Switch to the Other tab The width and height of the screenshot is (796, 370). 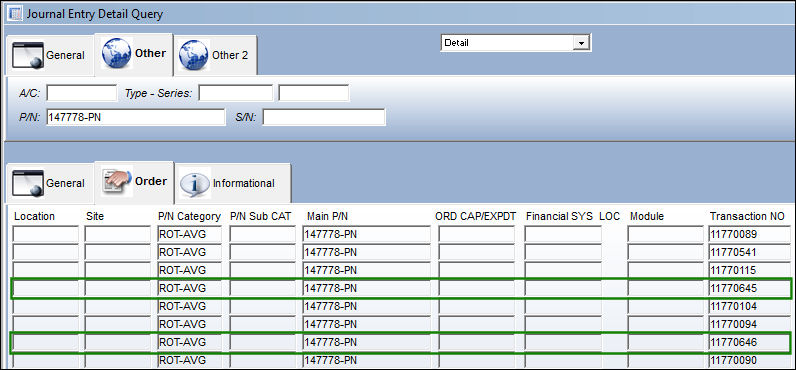pos(134,53)
